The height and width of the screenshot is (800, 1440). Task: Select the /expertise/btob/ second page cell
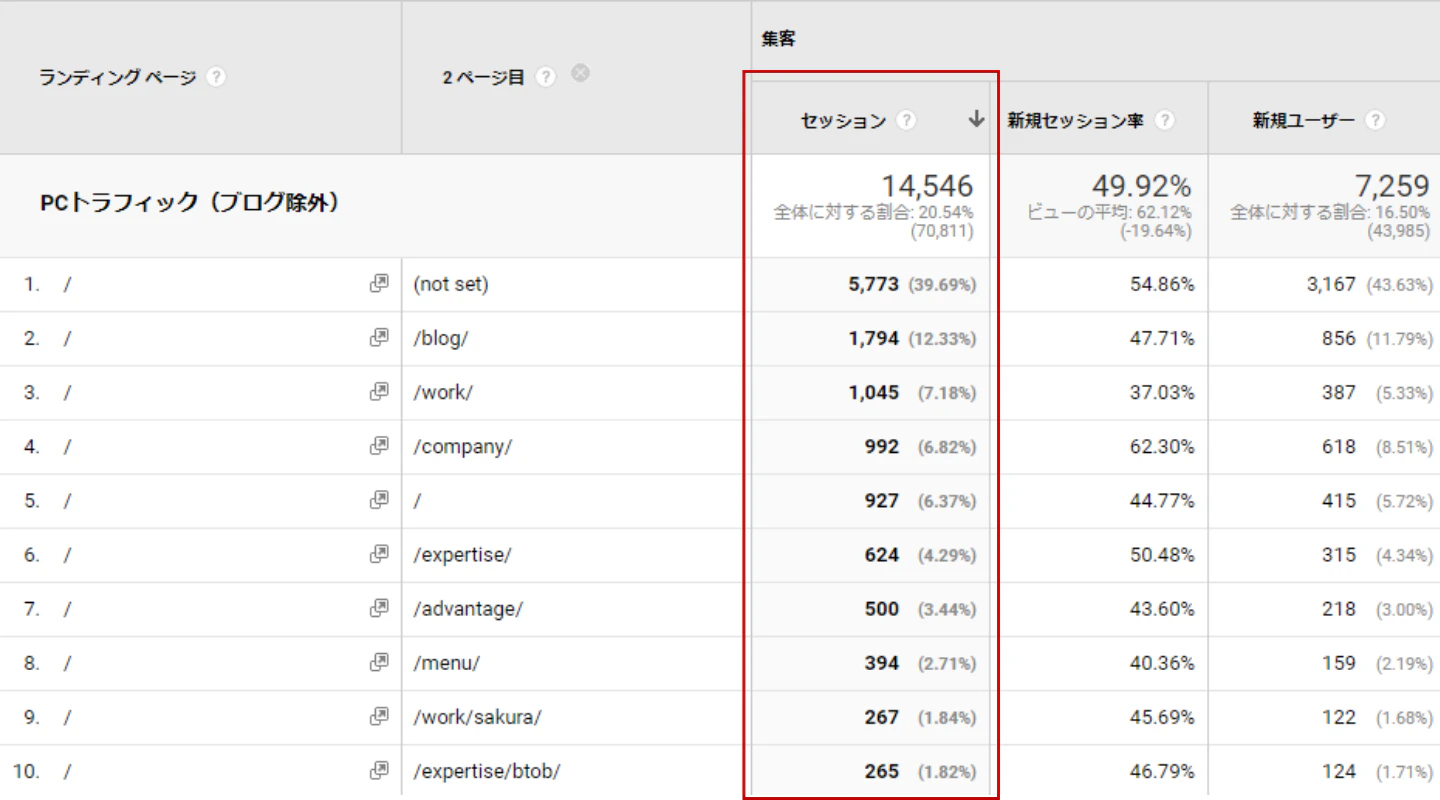point(487,770)
